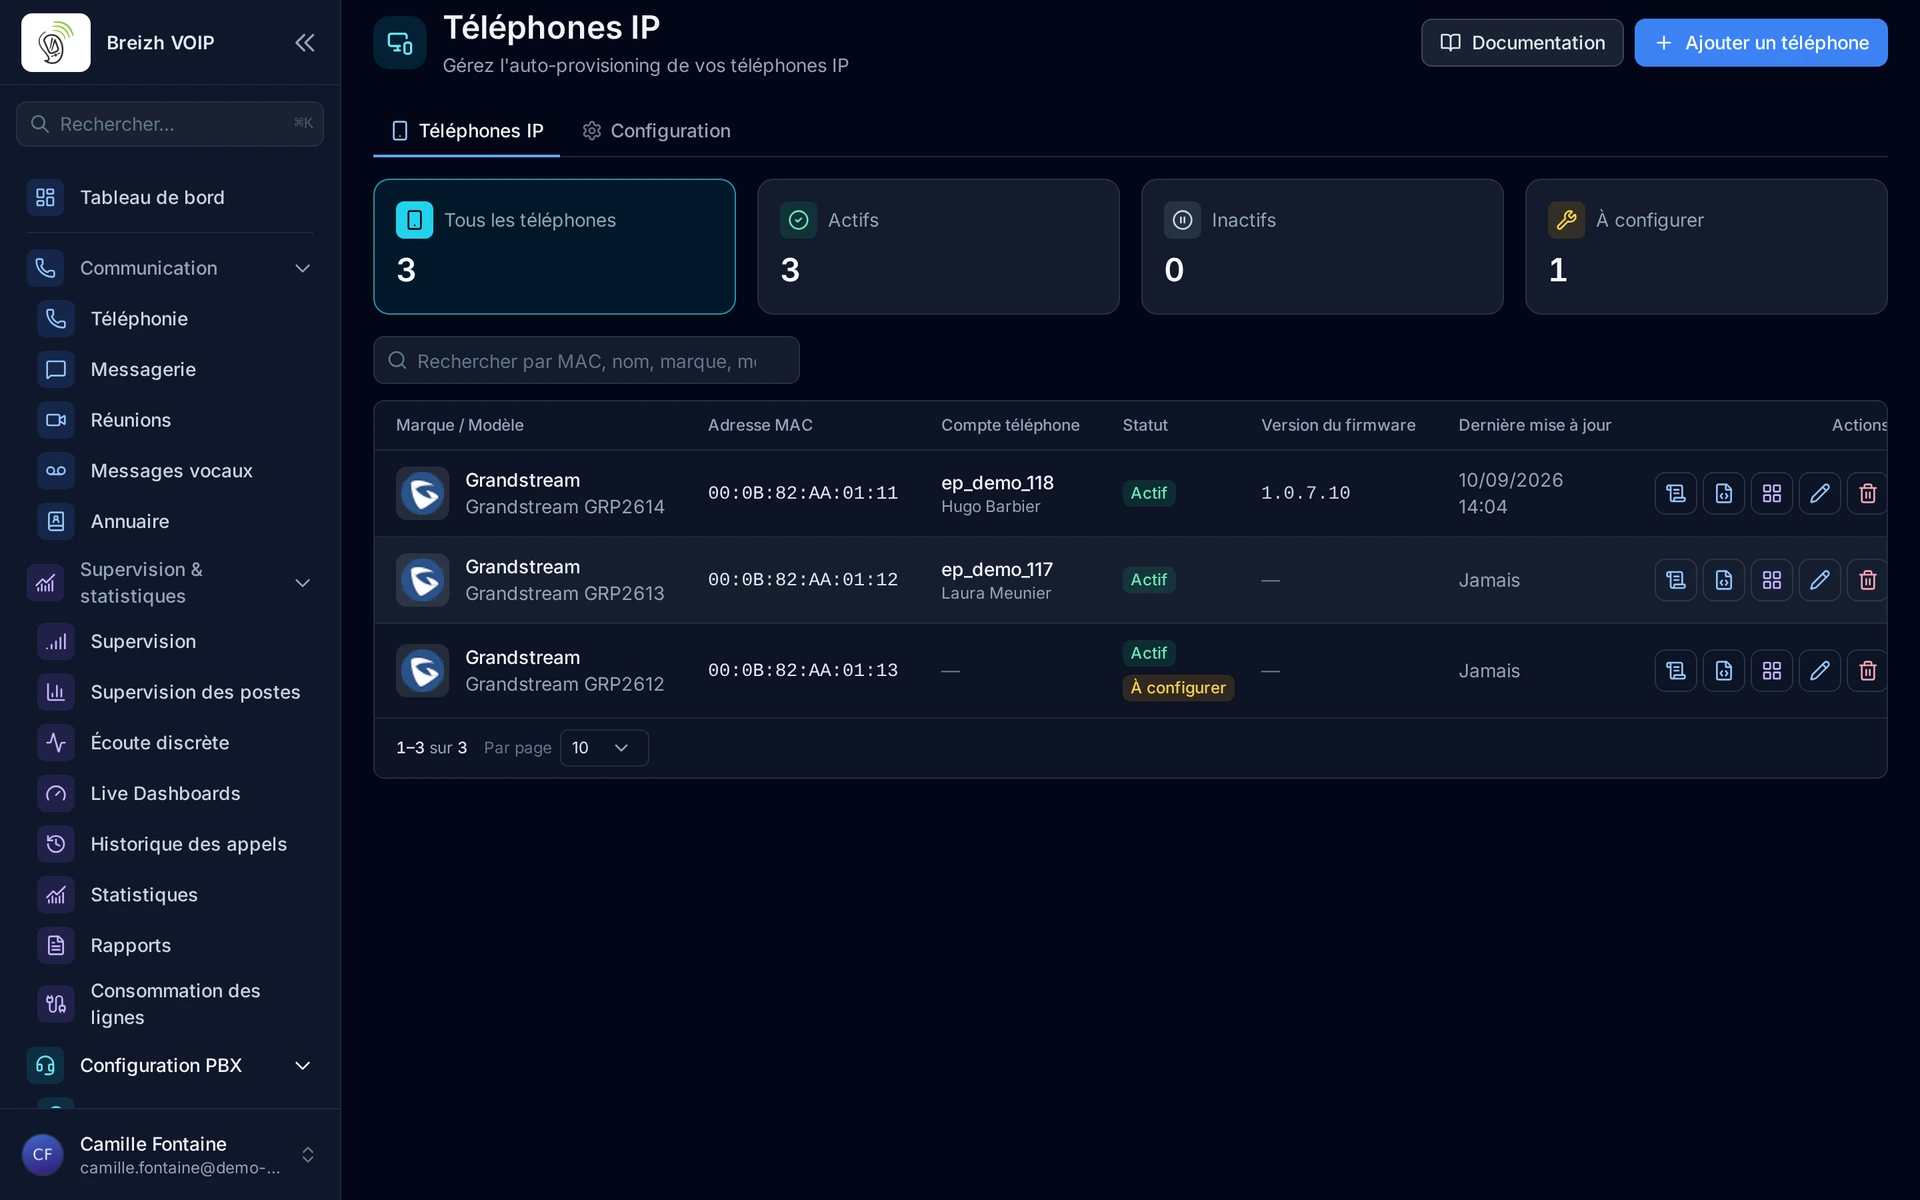This screenshot has height=1200, width=1920.
Task: Open the keys grid icon for the GRP2614 row
Action: coord(1772,493)
